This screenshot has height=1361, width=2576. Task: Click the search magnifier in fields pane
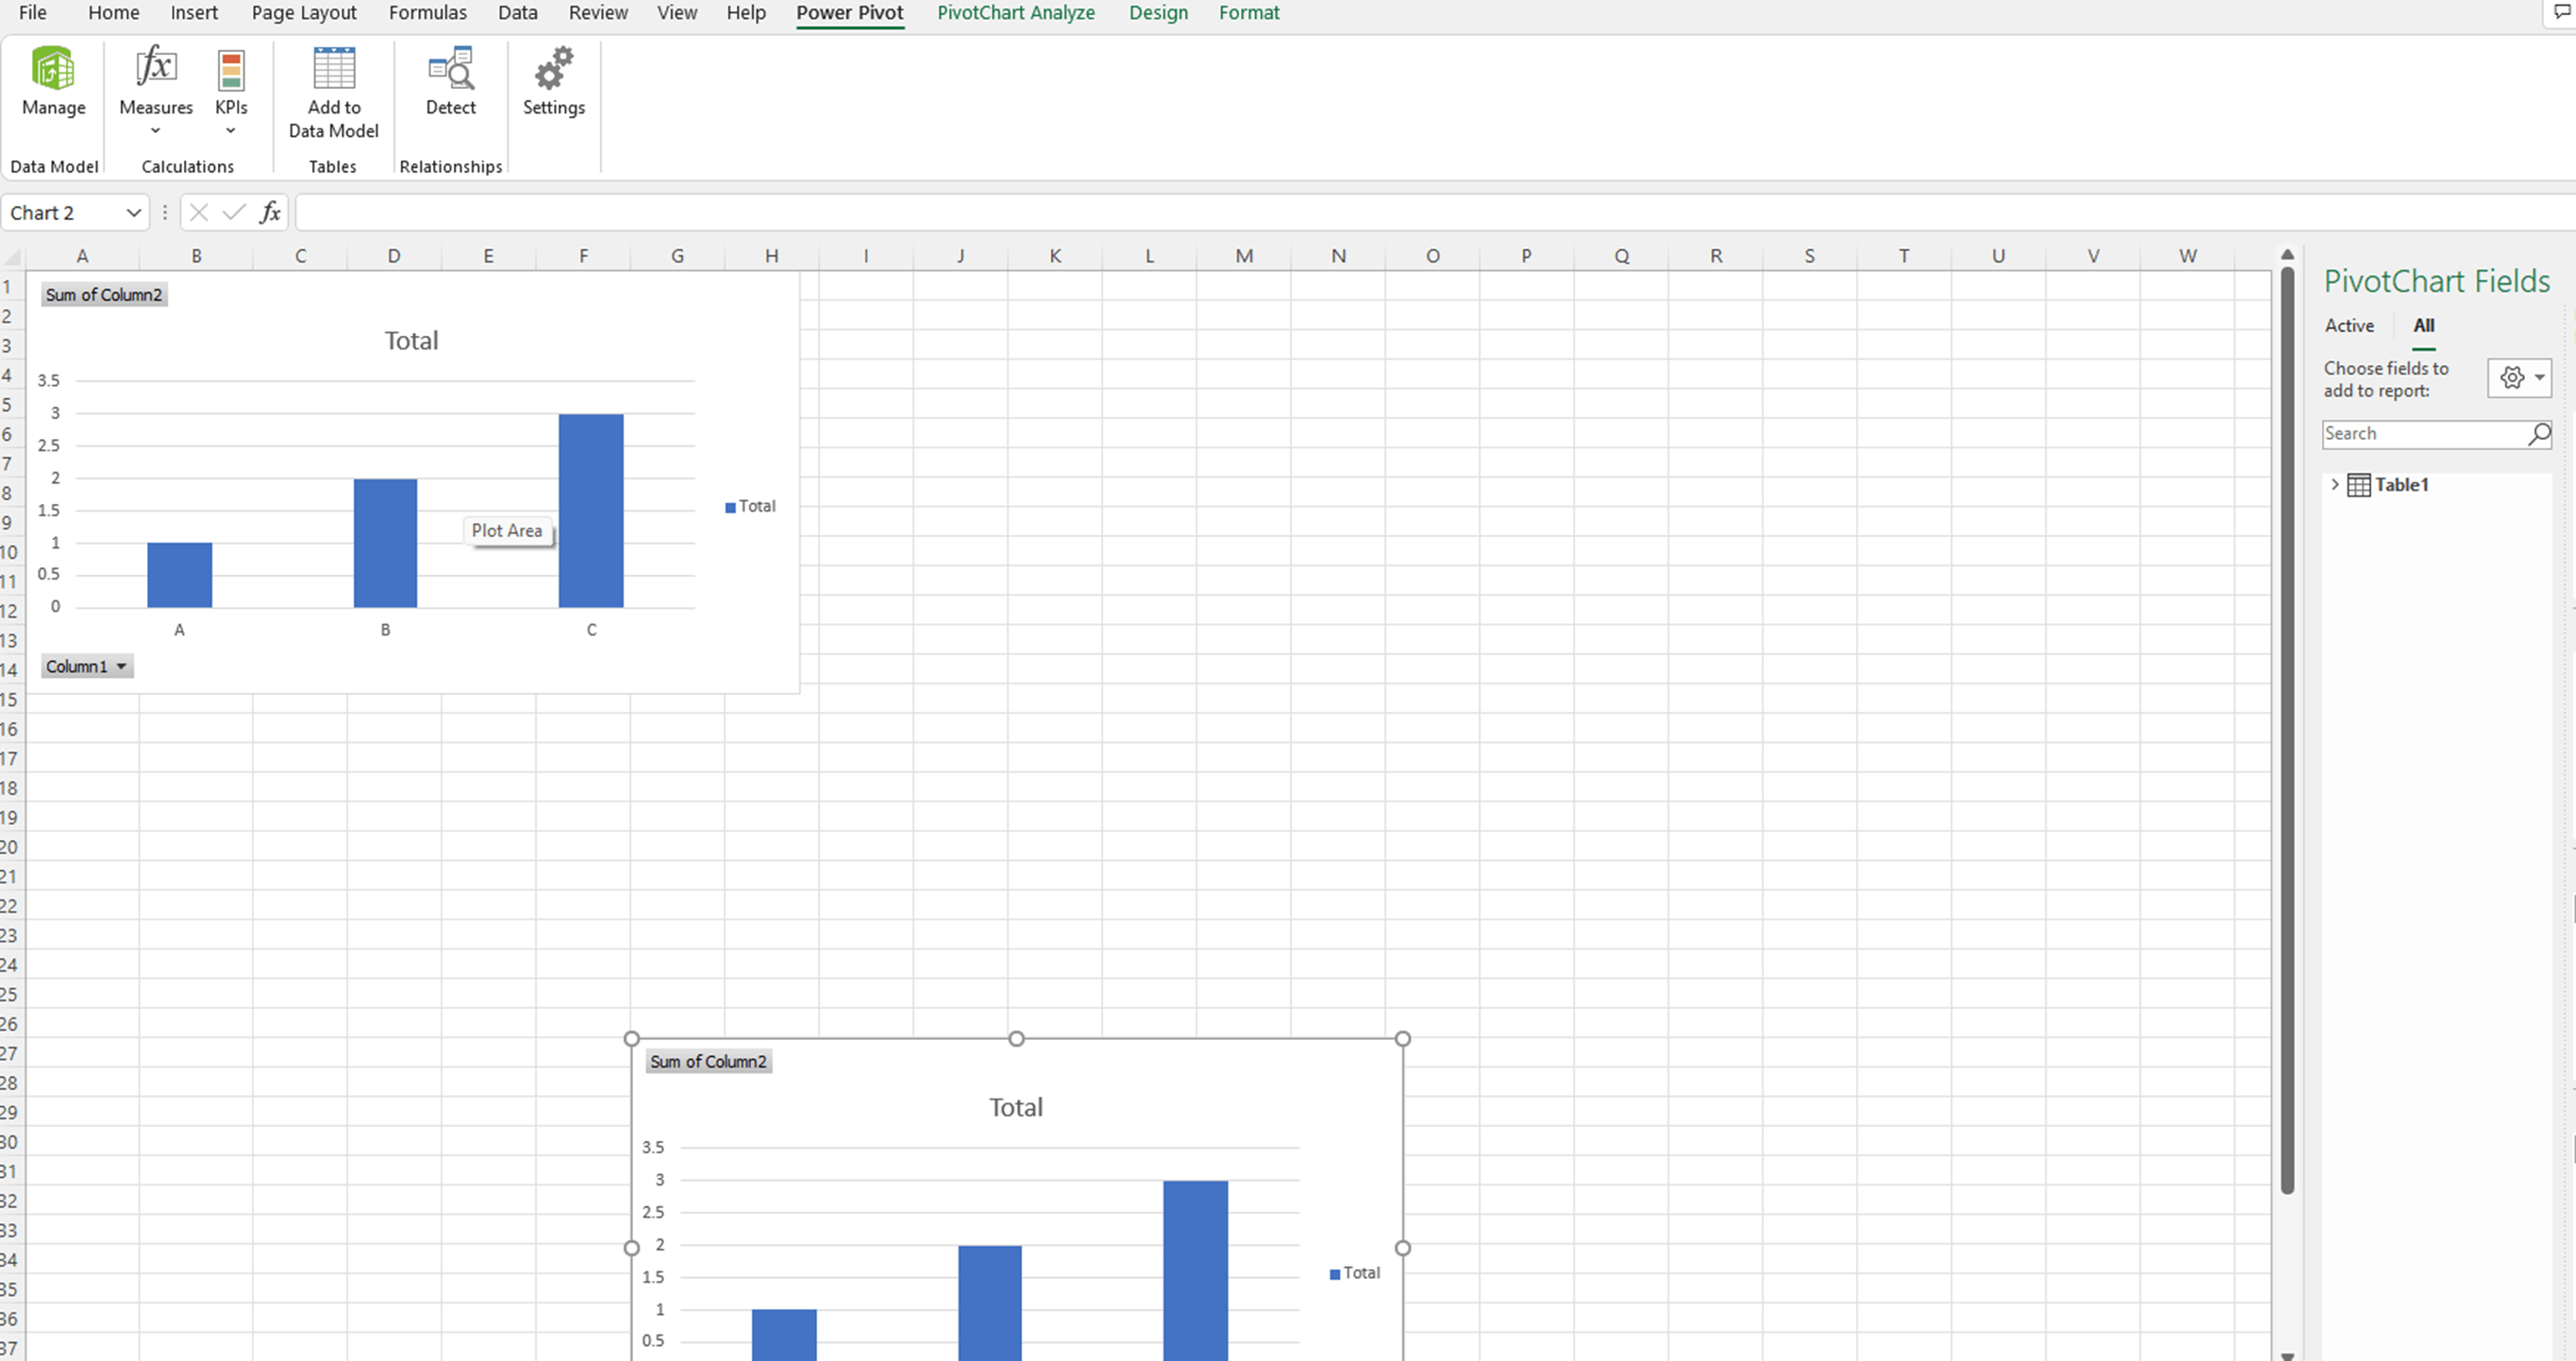coord(2538,434)
